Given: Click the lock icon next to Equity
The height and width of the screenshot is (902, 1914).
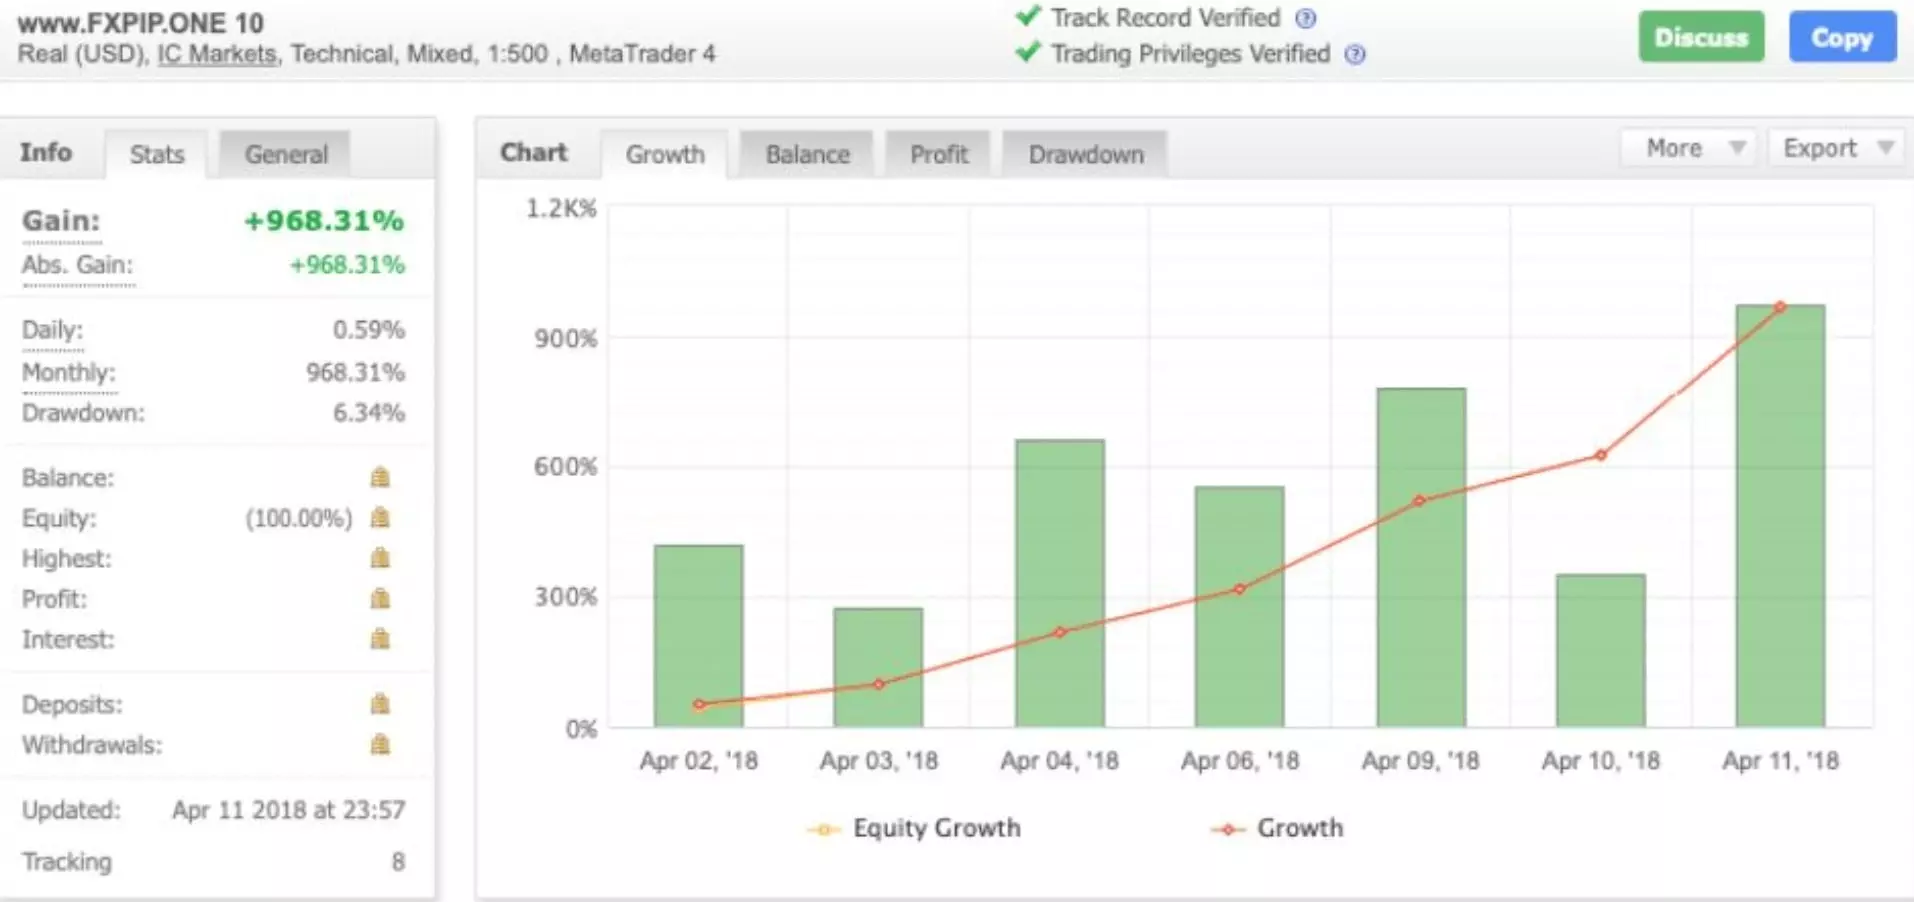Looking at the screenshot, I should (380, 518).
